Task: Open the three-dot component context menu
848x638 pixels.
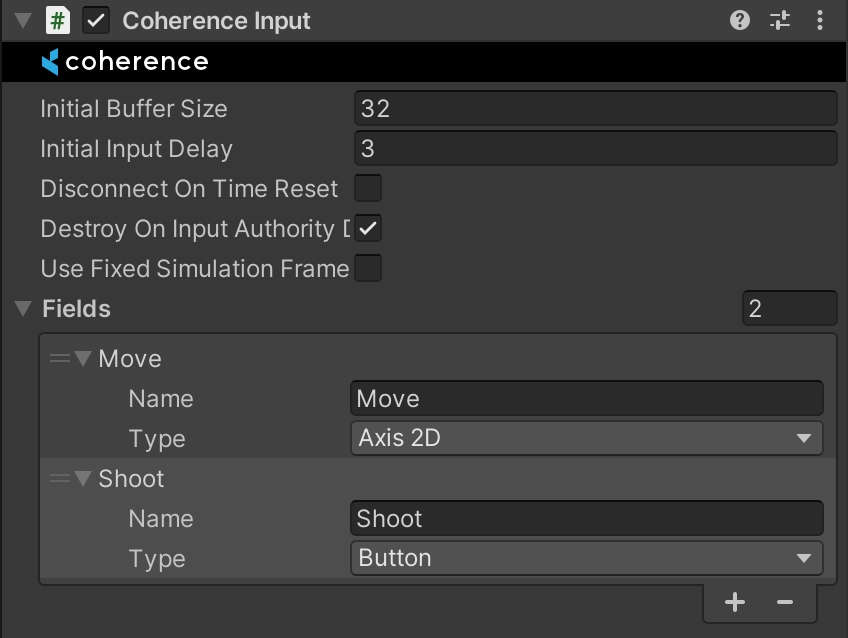Action: tap(820, 20)
